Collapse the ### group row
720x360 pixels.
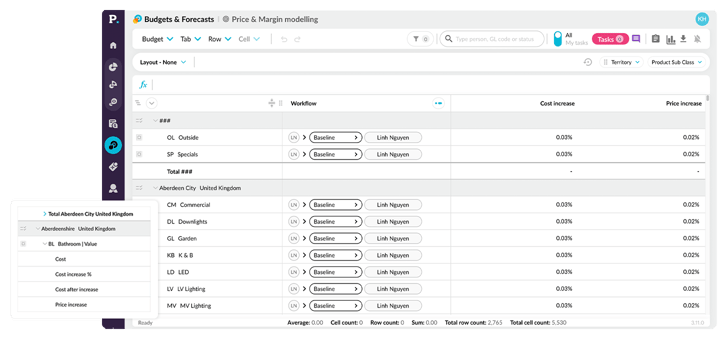pyautogui.click(x=156, y=121)
